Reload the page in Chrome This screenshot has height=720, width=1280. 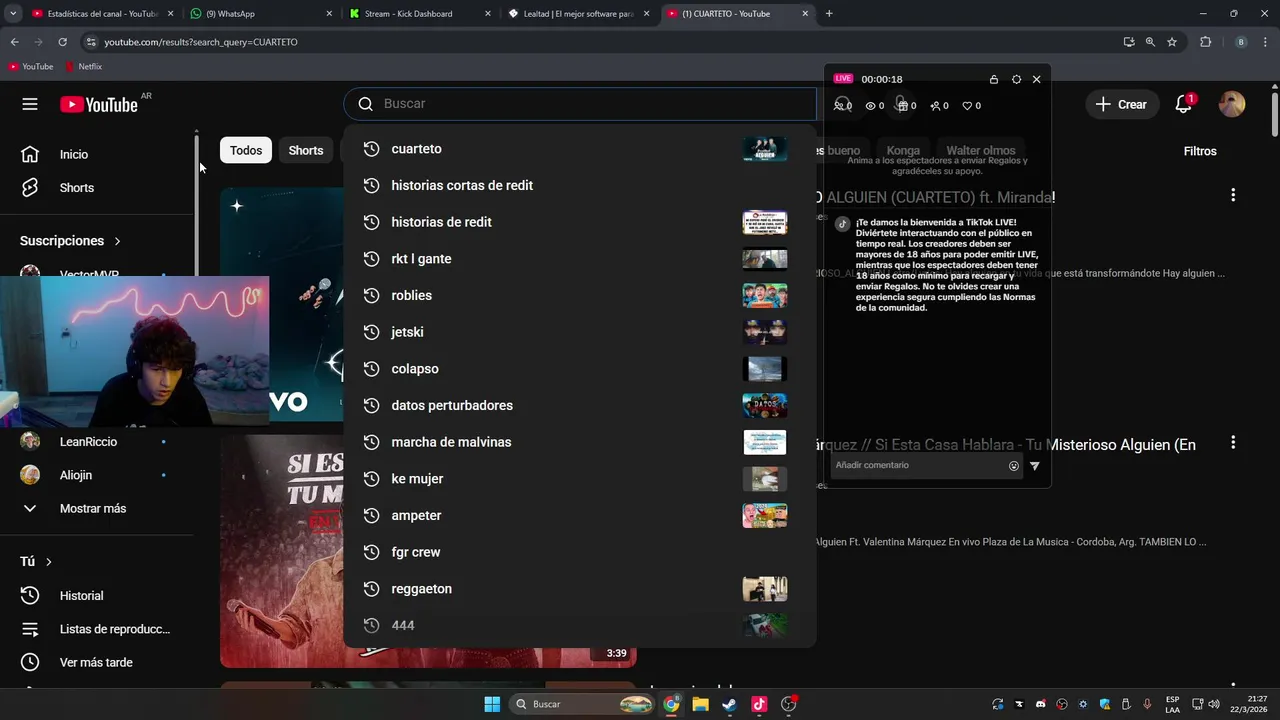tap(62, 42)
